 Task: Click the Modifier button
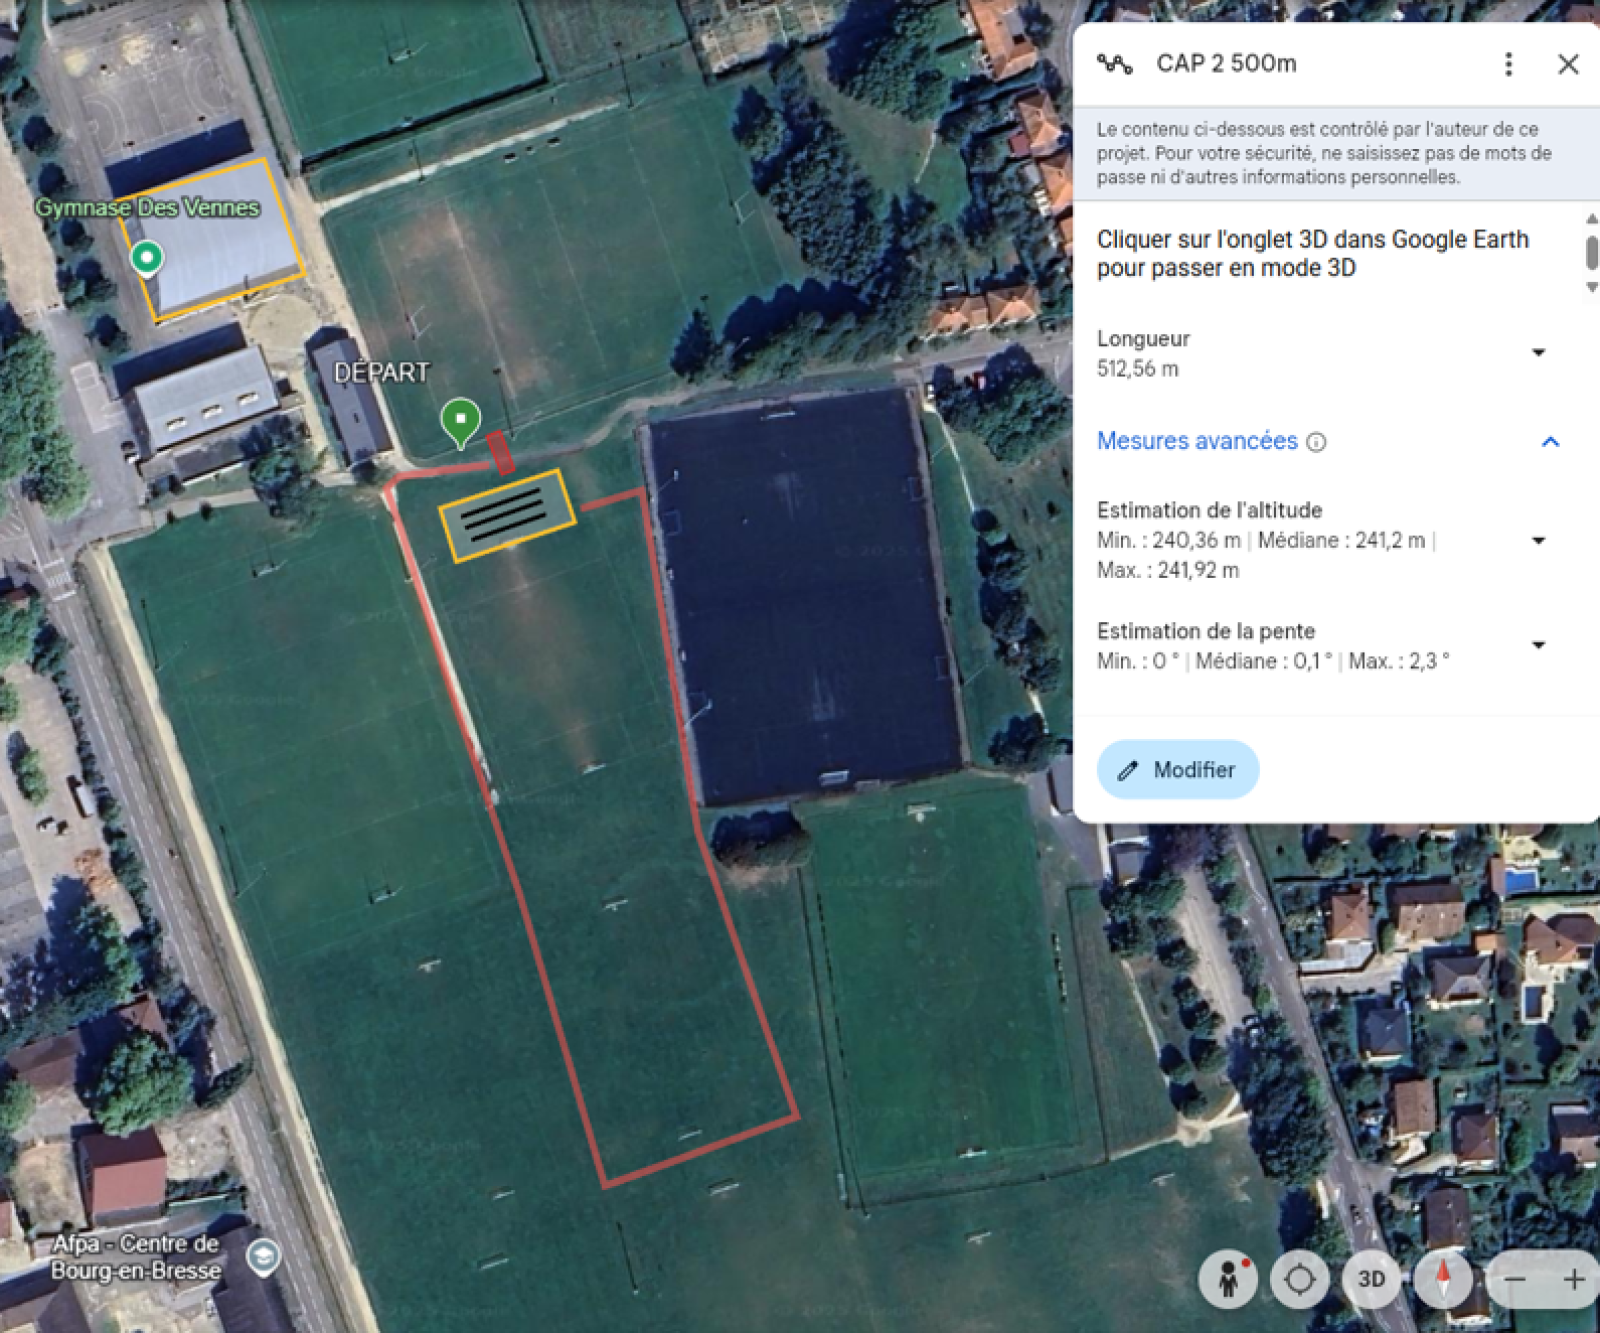click(x=1177, y=769)
